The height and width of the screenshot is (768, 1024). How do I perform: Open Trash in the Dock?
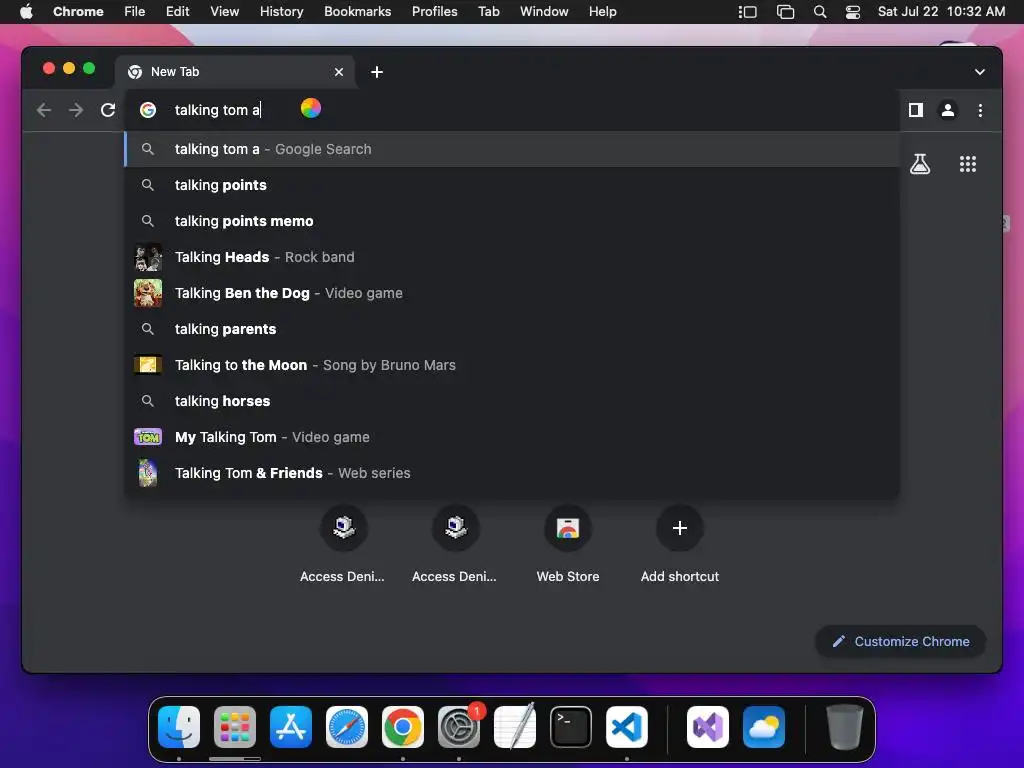point(844,727)
